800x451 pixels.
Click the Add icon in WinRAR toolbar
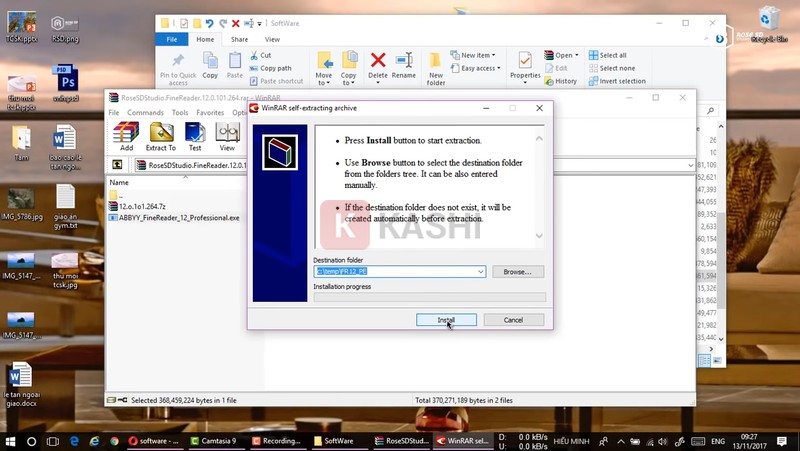[126, 137]
